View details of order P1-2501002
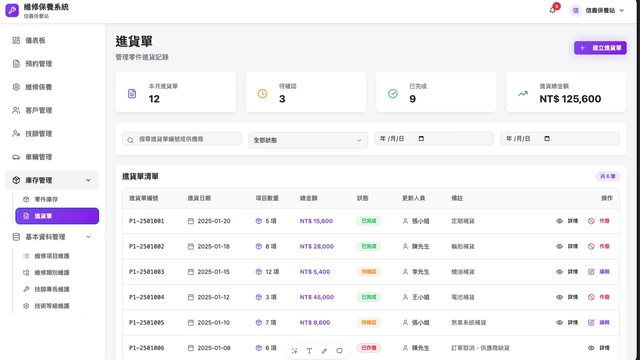 tap(567, 246)
